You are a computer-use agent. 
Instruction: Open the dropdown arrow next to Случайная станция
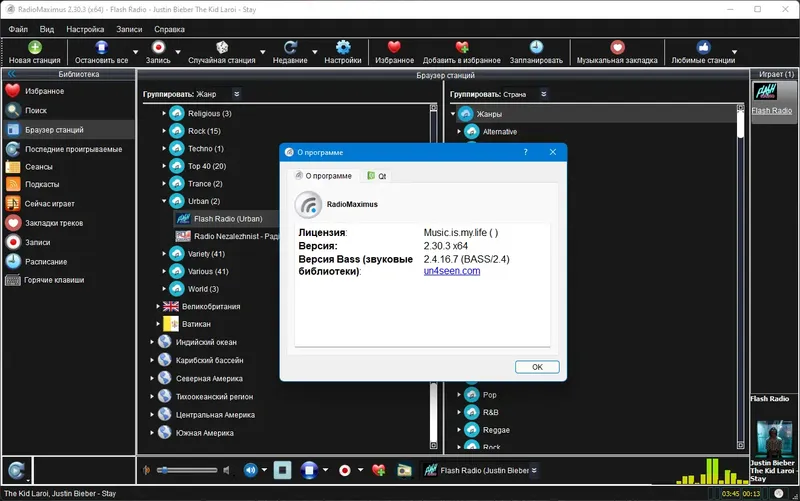tap(262, 52)
